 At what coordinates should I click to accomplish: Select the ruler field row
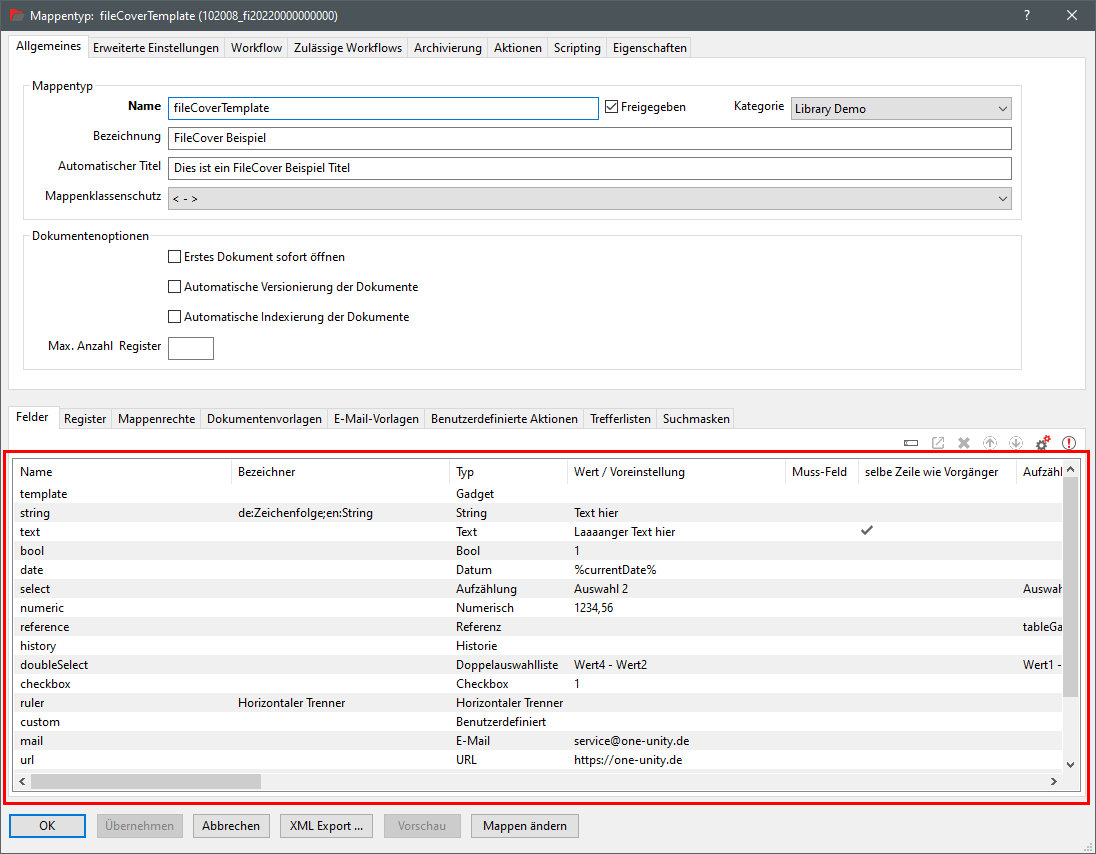(x=538, y=702)
